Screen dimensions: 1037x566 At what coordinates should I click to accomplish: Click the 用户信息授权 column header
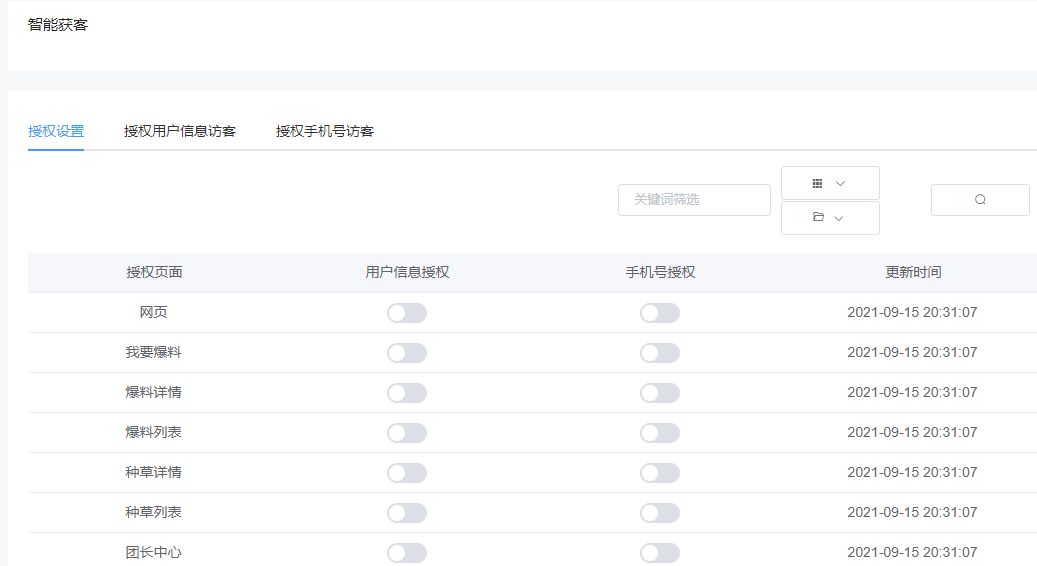[x=407, y=272]
